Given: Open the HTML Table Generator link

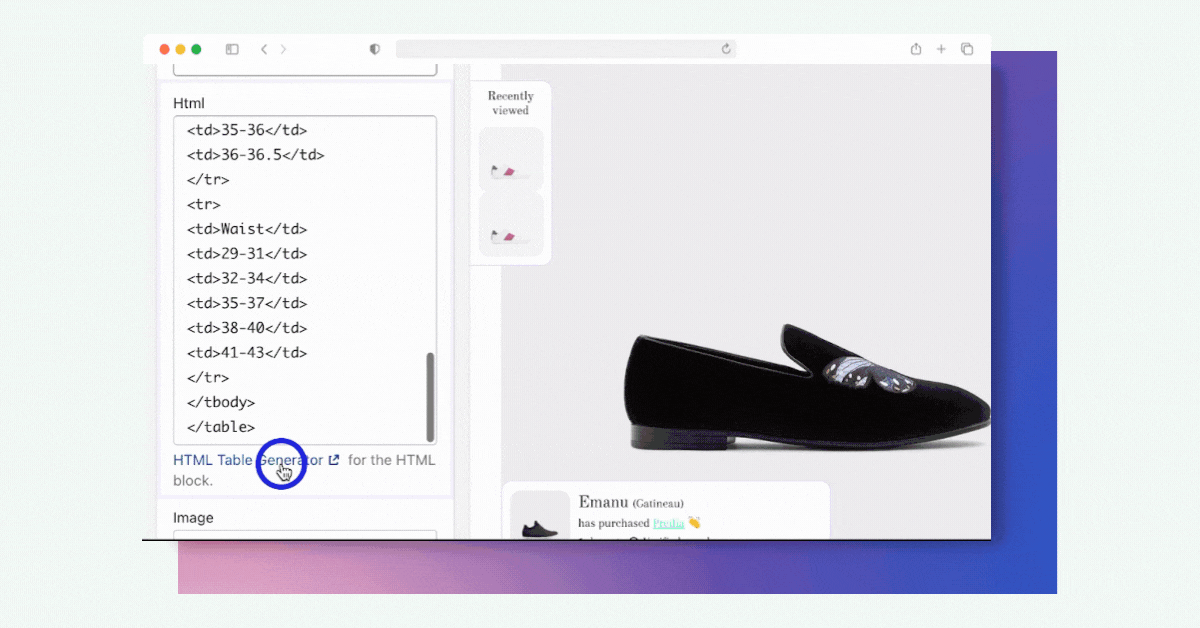Looking at the screenshot, I should (x=248, y=460).
